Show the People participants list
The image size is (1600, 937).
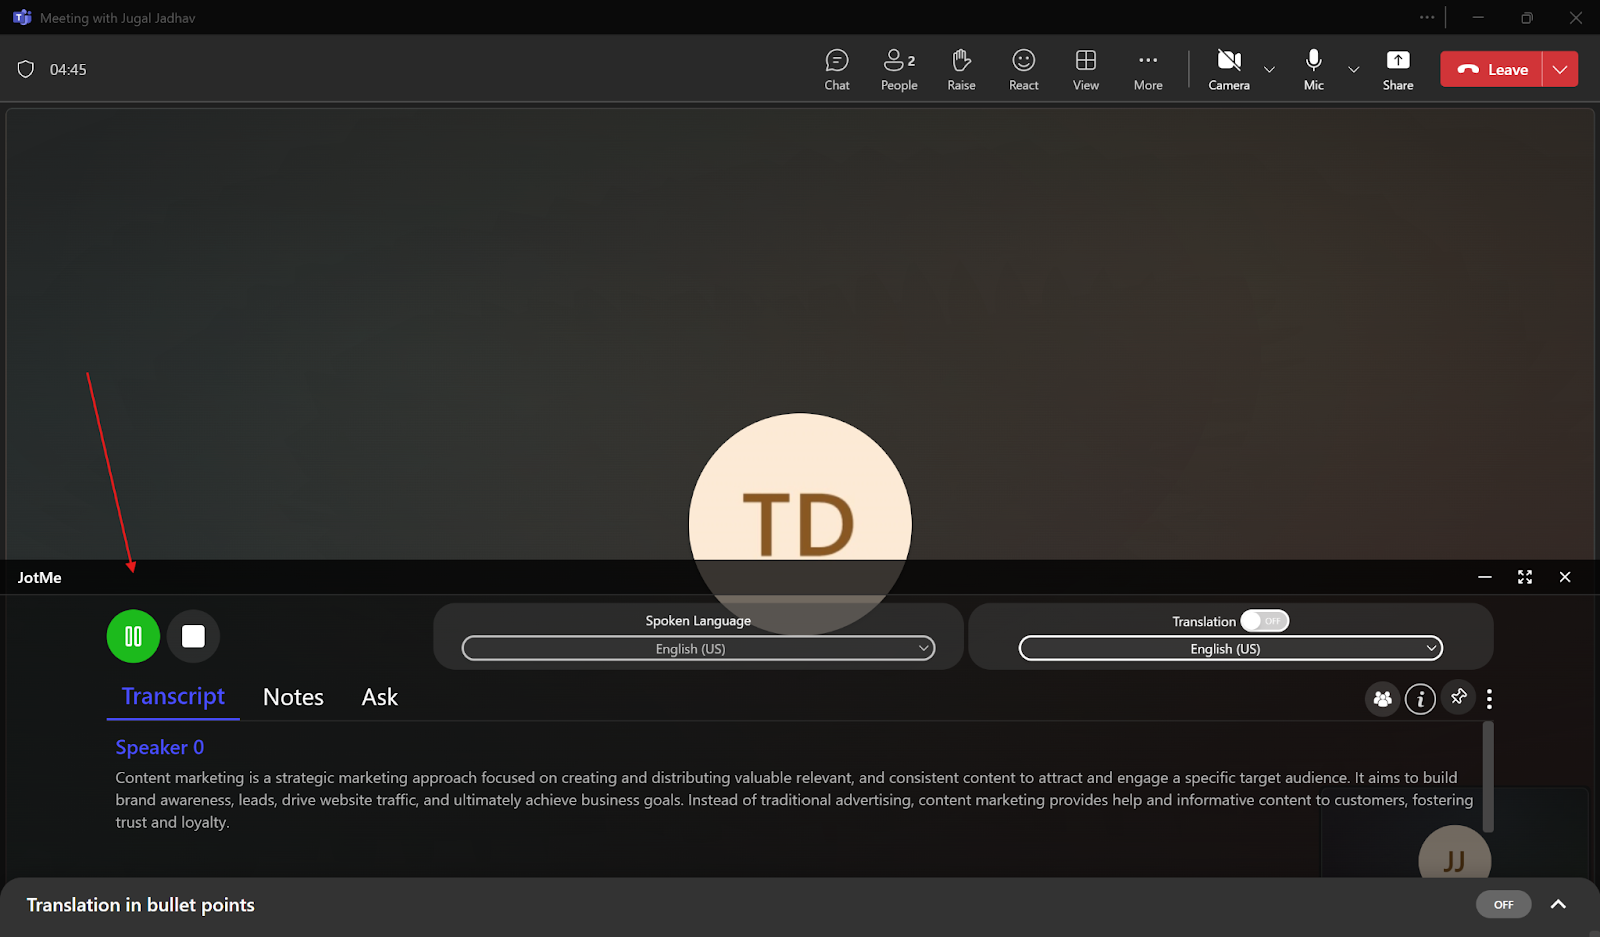[x=899, y=70]
